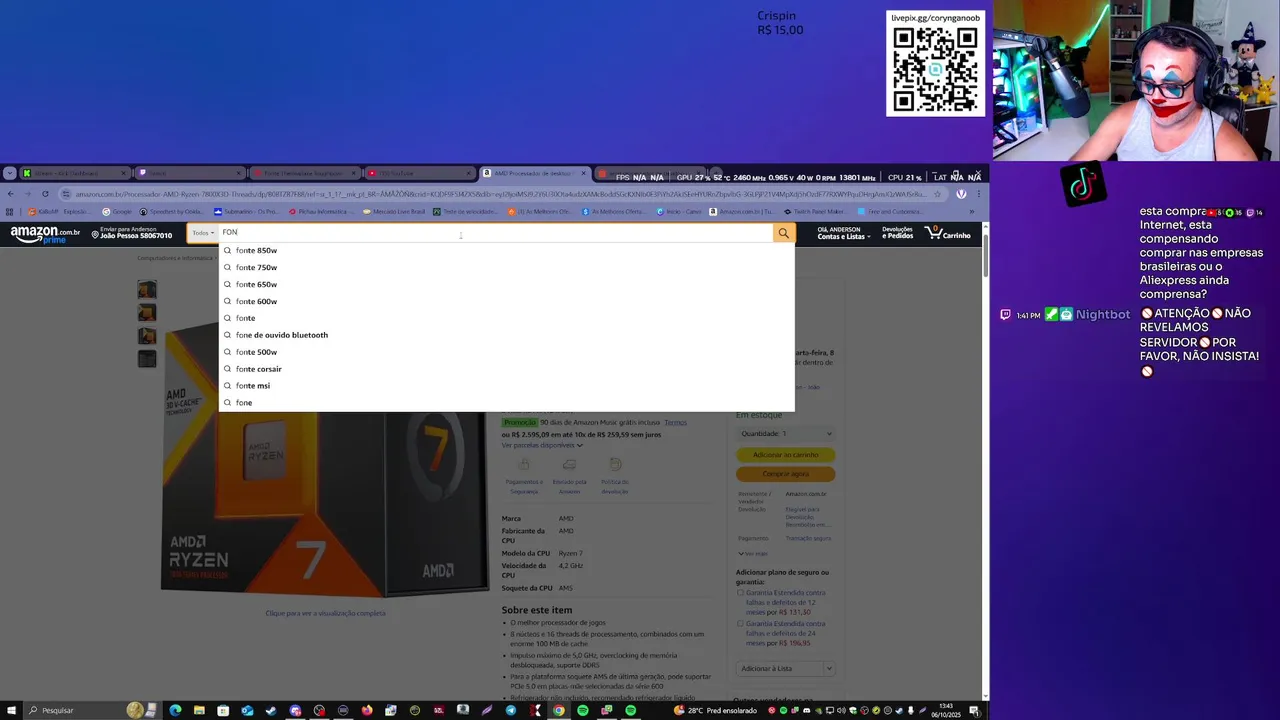Click the Transação segura link
This screenshot has height=720, width=1280.
[808, 538]
